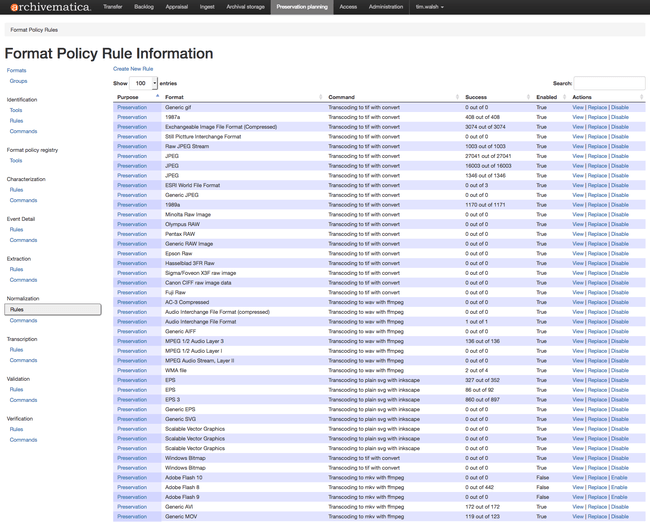The width and height of the screenshot is (650, 522).
Task: Open the Preservation planning tab
Action: pos(301,7)
